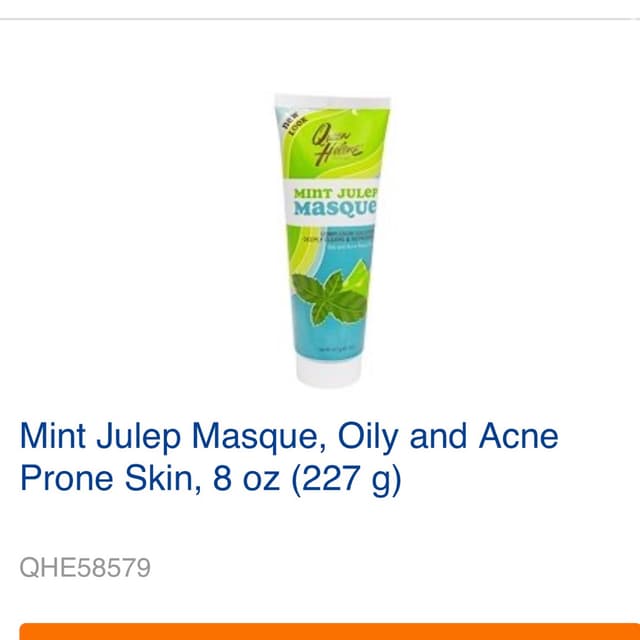Click the small description text under Masque label
Viewport: 640px width, 640px height.
tap(338, 240)
